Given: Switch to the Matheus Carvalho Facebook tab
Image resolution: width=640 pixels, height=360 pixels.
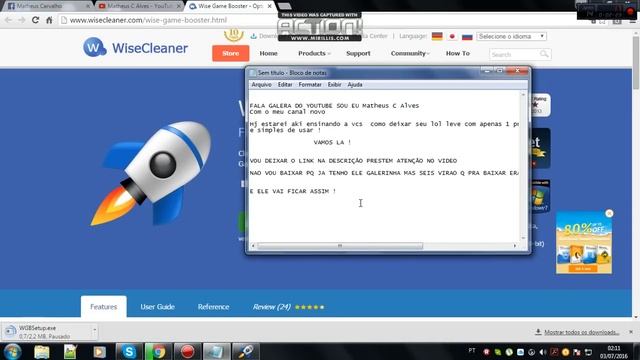Looking at the screenshot, I should 46,6.
